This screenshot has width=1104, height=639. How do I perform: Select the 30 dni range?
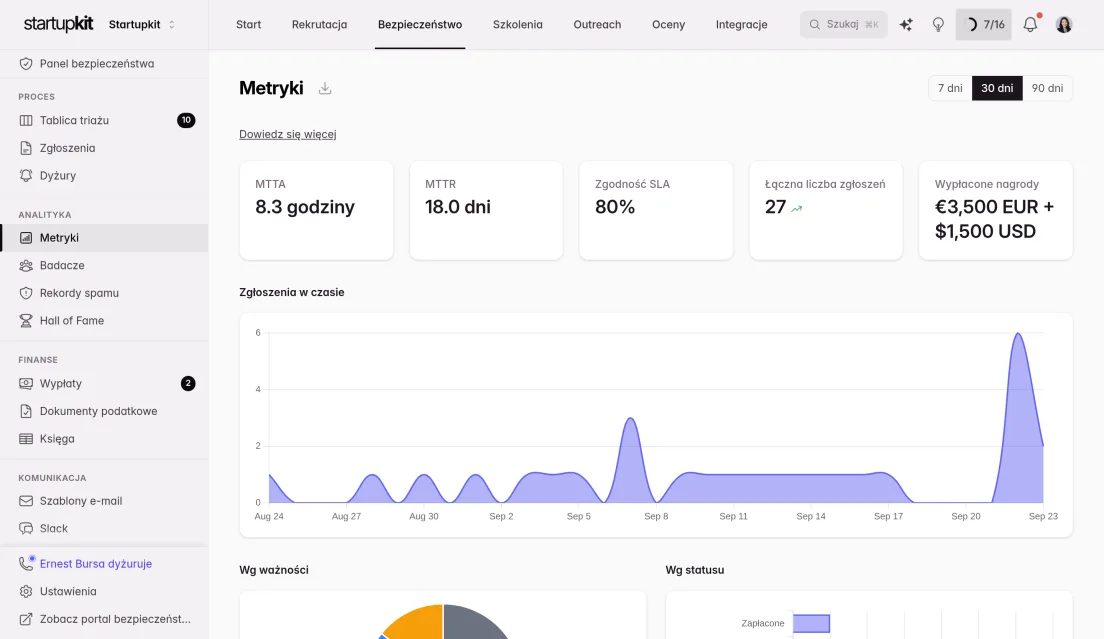coord(997,88)
